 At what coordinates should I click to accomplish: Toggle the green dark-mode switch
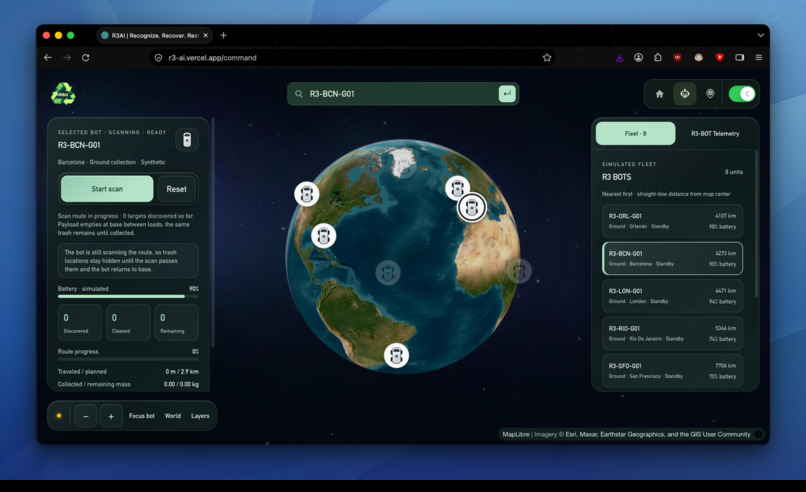[742, 94]
